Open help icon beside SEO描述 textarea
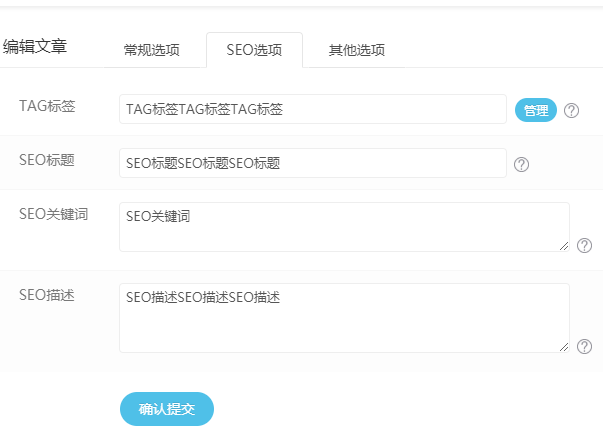The height and width of the screenshot is (435, 603). 584,346
